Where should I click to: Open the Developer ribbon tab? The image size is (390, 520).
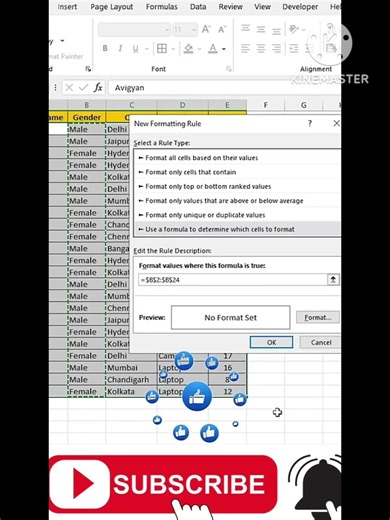tap(300, 7)
